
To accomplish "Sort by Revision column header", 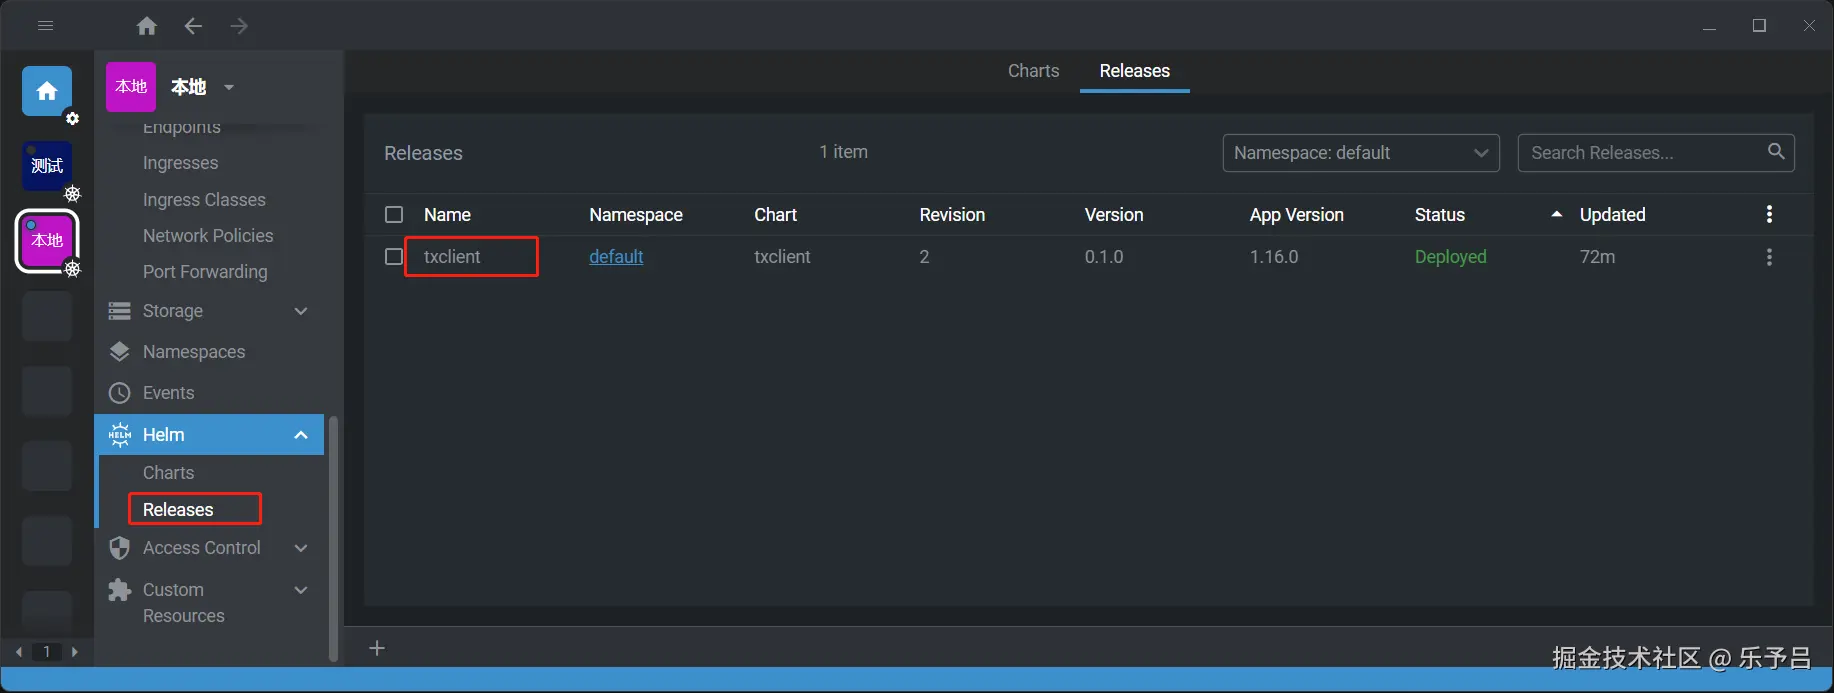I will (x=952, y=215).
